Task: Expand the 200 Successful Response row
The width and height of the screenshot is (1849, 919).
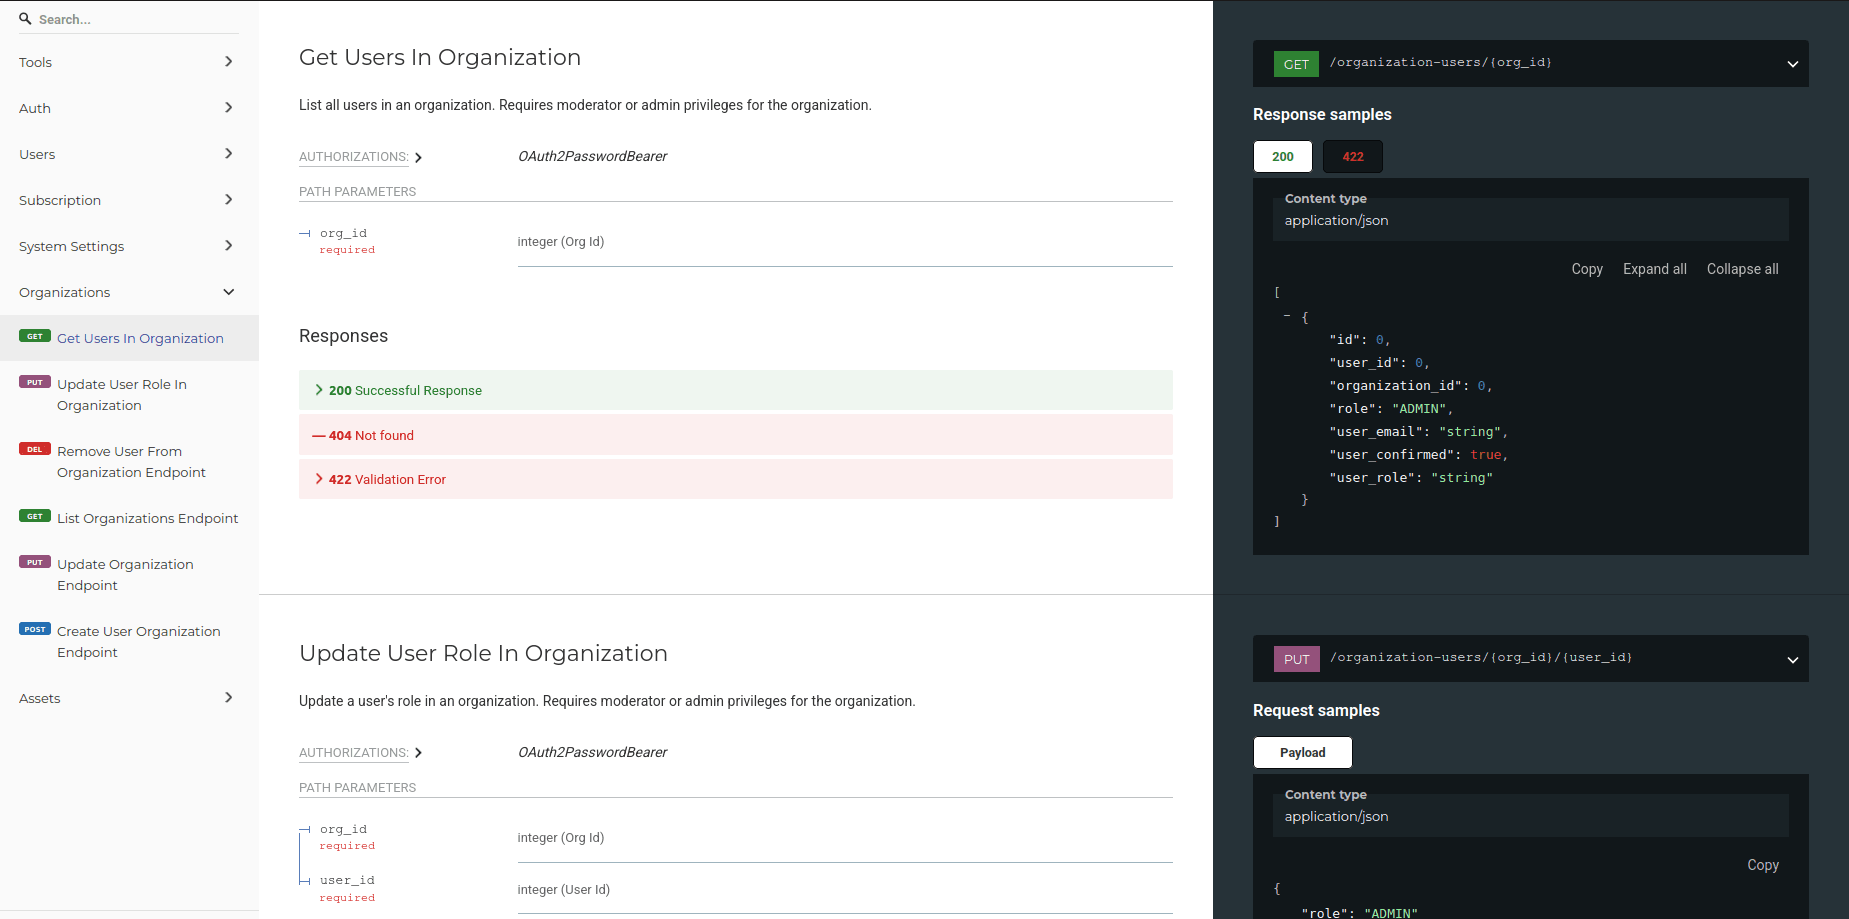Action: click(405, 390)
